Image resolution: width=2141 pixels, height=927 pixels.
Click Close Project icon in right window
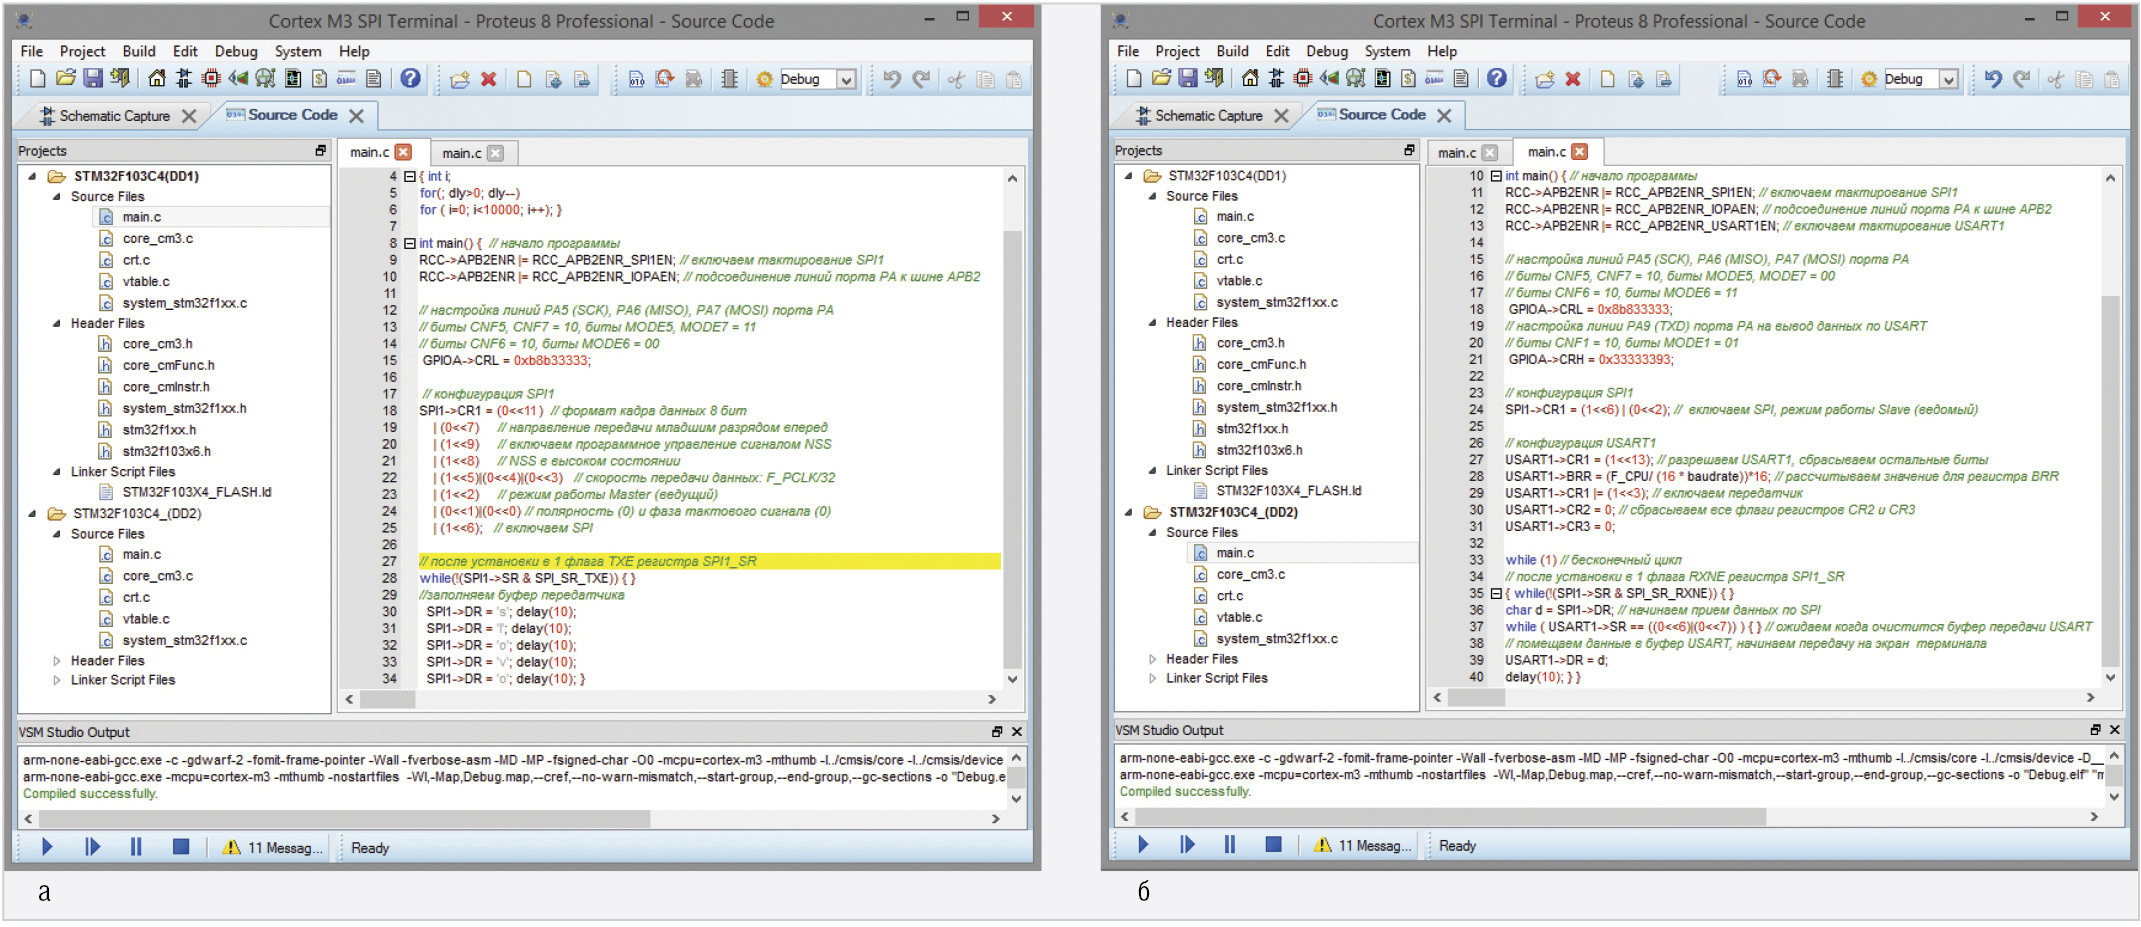1216,78
